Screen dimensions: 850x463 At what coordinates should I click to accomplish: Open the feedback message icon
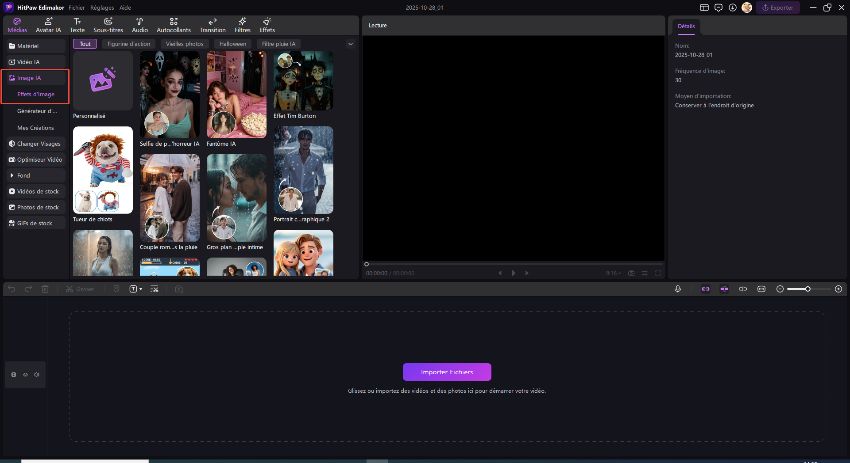[718, 8]
